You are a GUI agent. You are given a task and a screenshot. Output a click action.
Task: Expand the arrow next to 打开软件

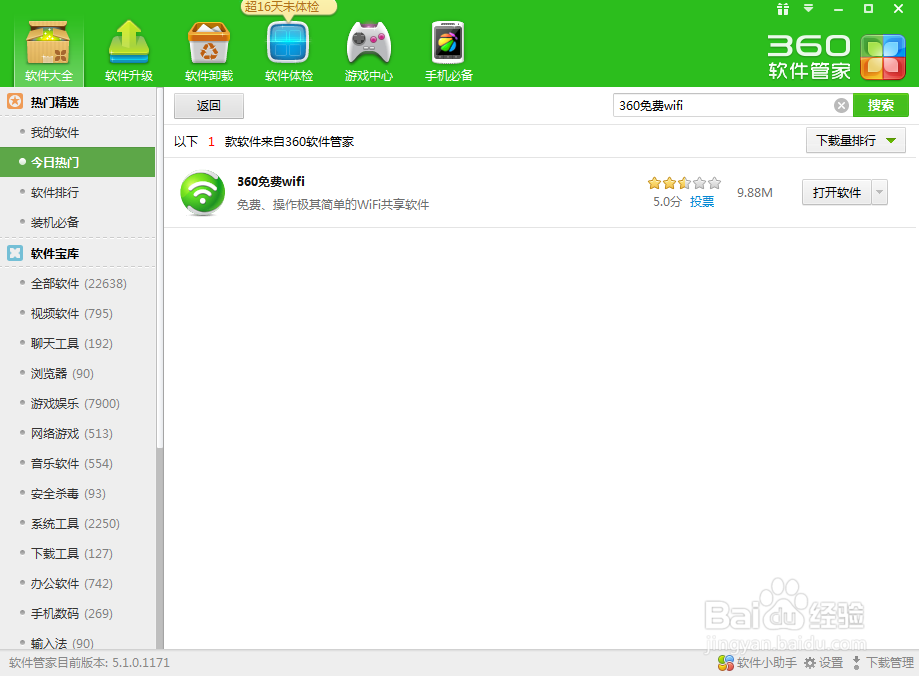point(879,192)
